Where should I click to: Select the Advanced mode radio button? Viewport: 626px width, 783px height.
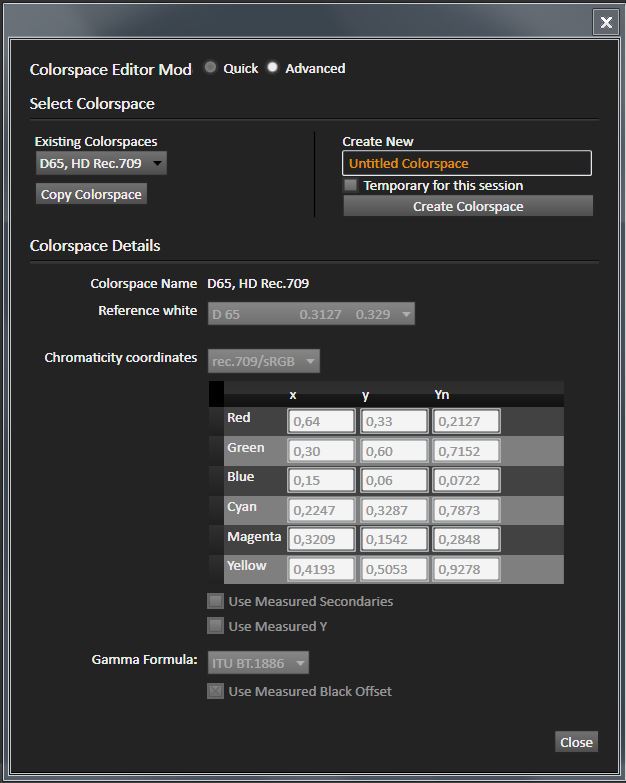click(x=272, y=68)
